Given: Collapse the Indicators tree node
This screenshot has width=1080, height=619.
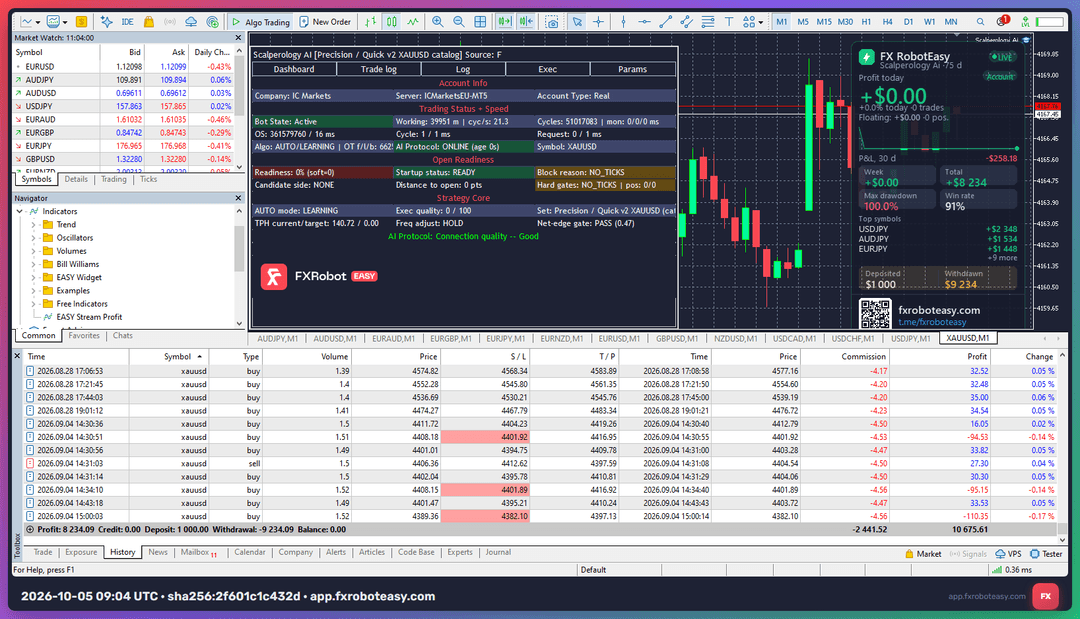Looking at the screenshot, I should (19, 211).
